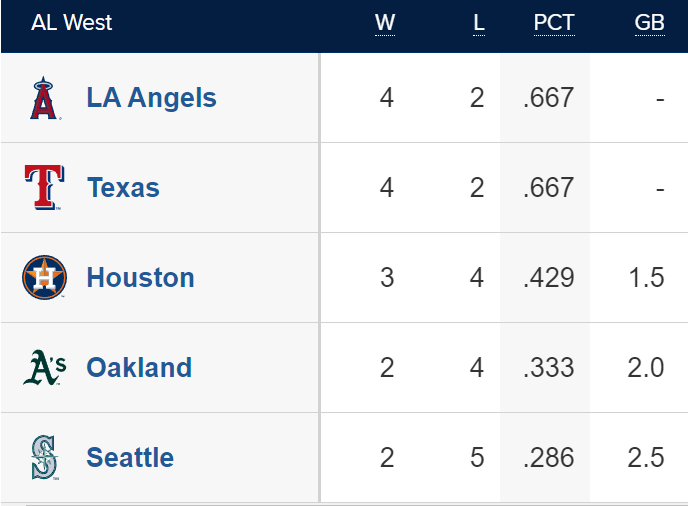Viewport: 688px width, 506px height.
Task: Click the LA Angels team logo
Action: pos(44,98)
